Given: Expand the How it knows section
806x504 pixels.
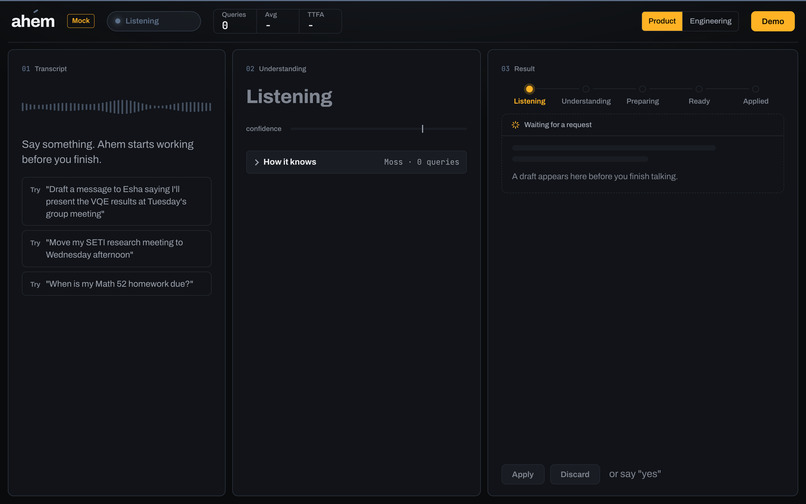Looking at the screenshot, I should click(356, 162).
